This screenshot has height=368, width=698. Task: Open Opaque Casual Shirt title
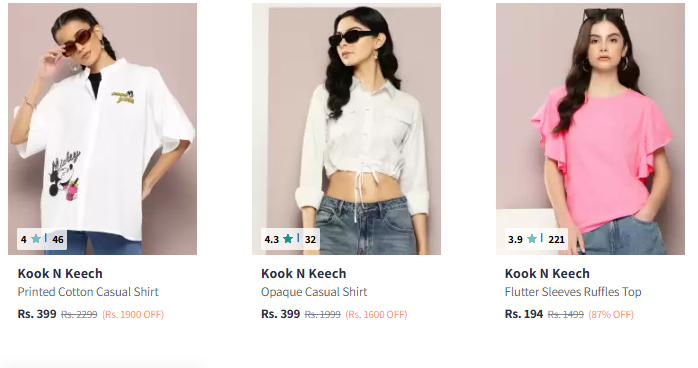314,292
